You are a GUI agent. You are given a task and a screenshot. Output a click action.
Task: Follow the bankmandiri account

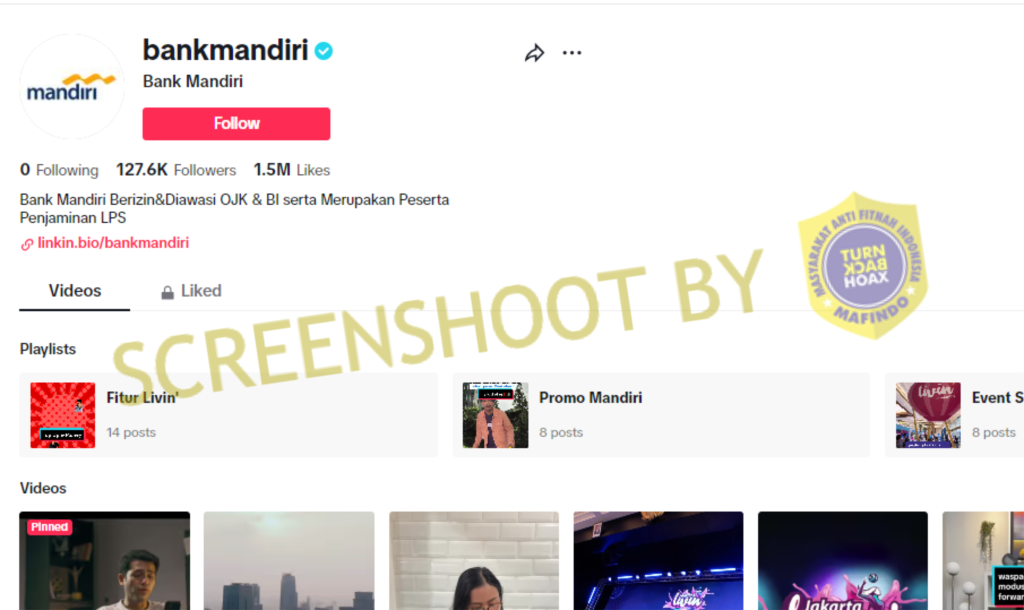click(236, 123)
